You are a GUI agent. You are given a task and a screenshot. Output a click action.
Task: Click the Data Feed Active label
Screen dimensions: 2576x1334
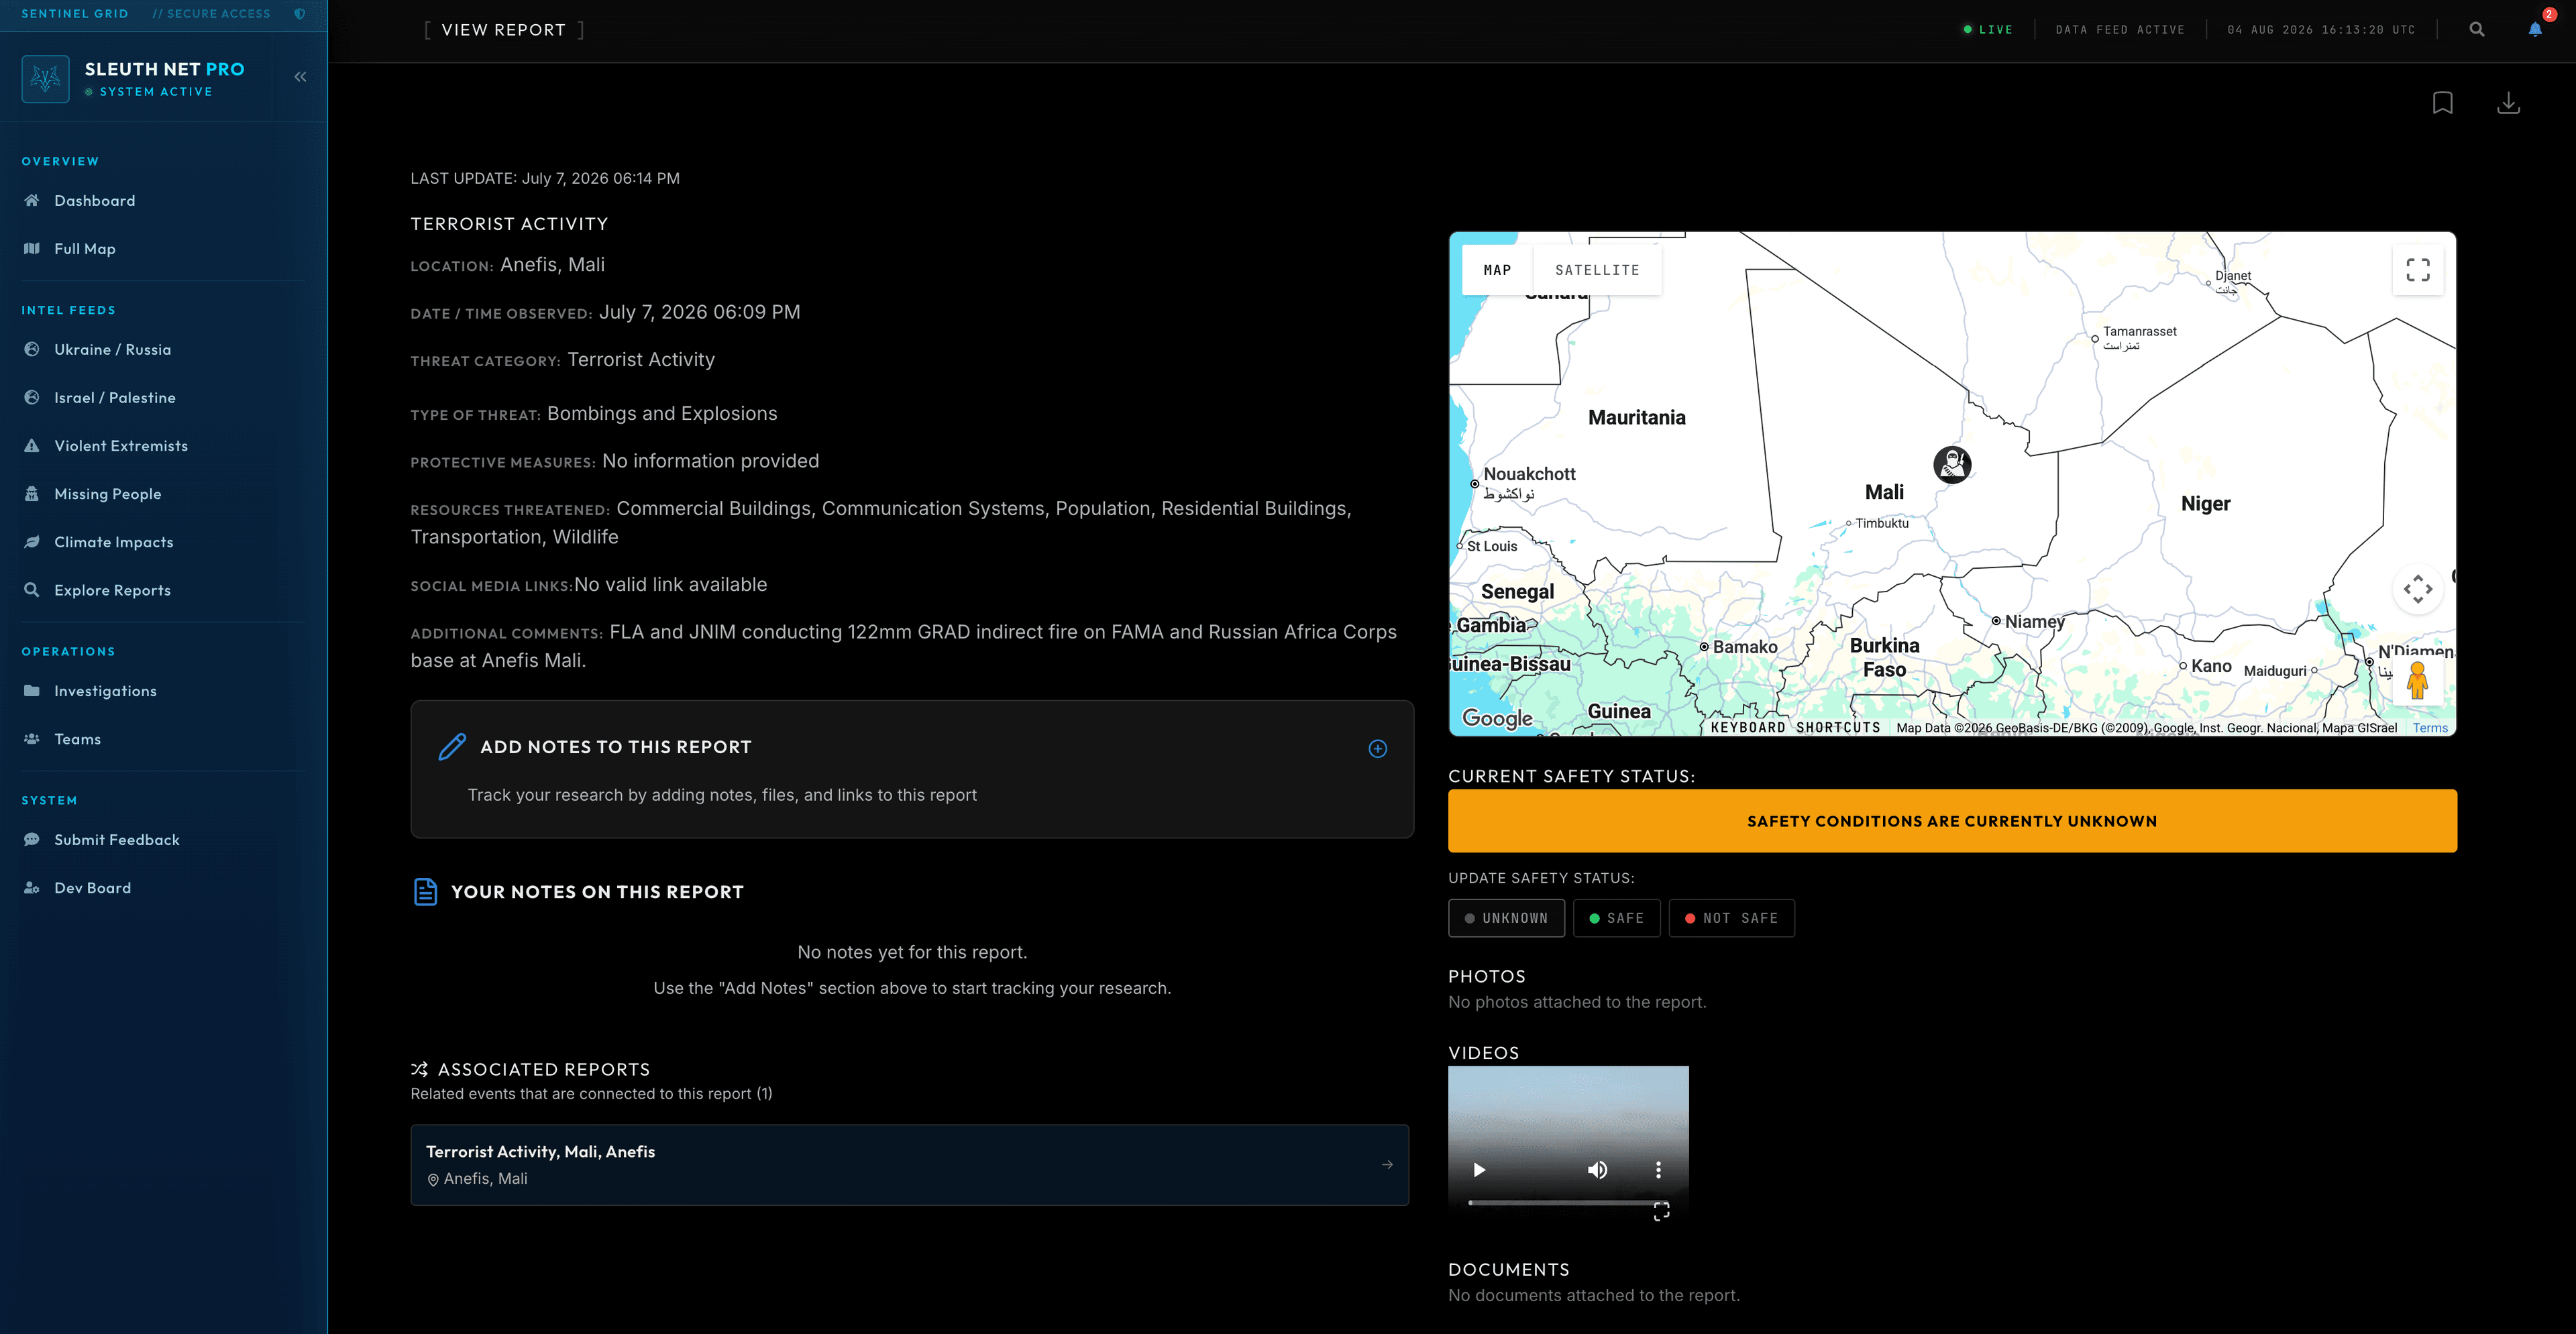2119,30
